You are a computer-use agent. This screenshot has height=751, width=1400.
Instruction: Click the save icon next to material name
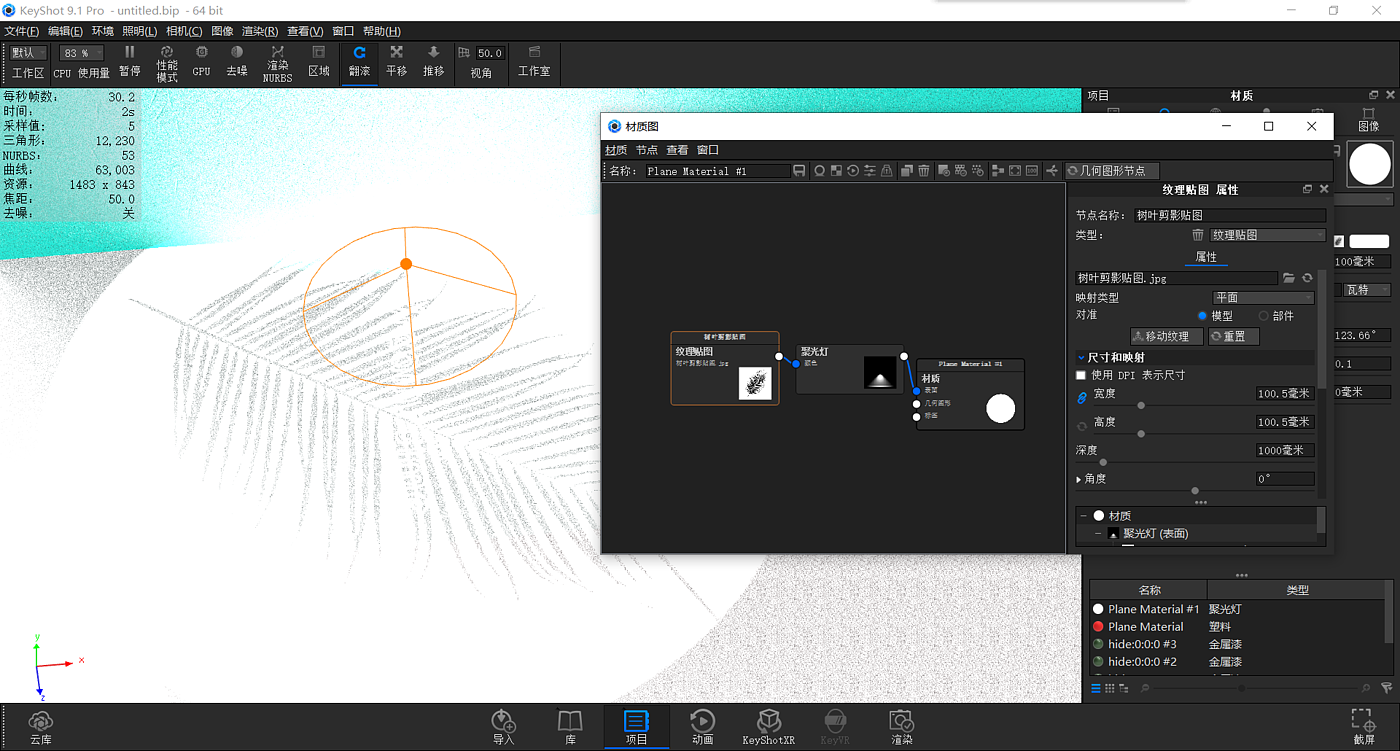pos(799,171)
